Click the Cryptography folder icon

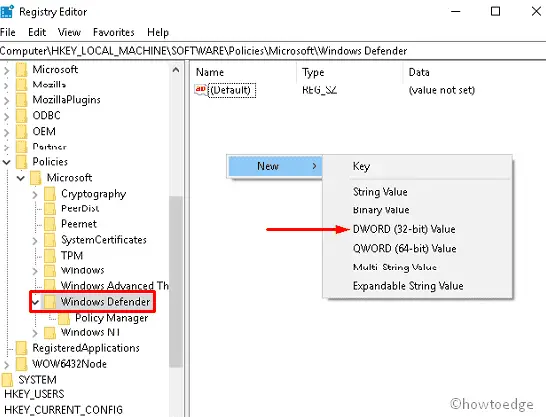point(50,194)
